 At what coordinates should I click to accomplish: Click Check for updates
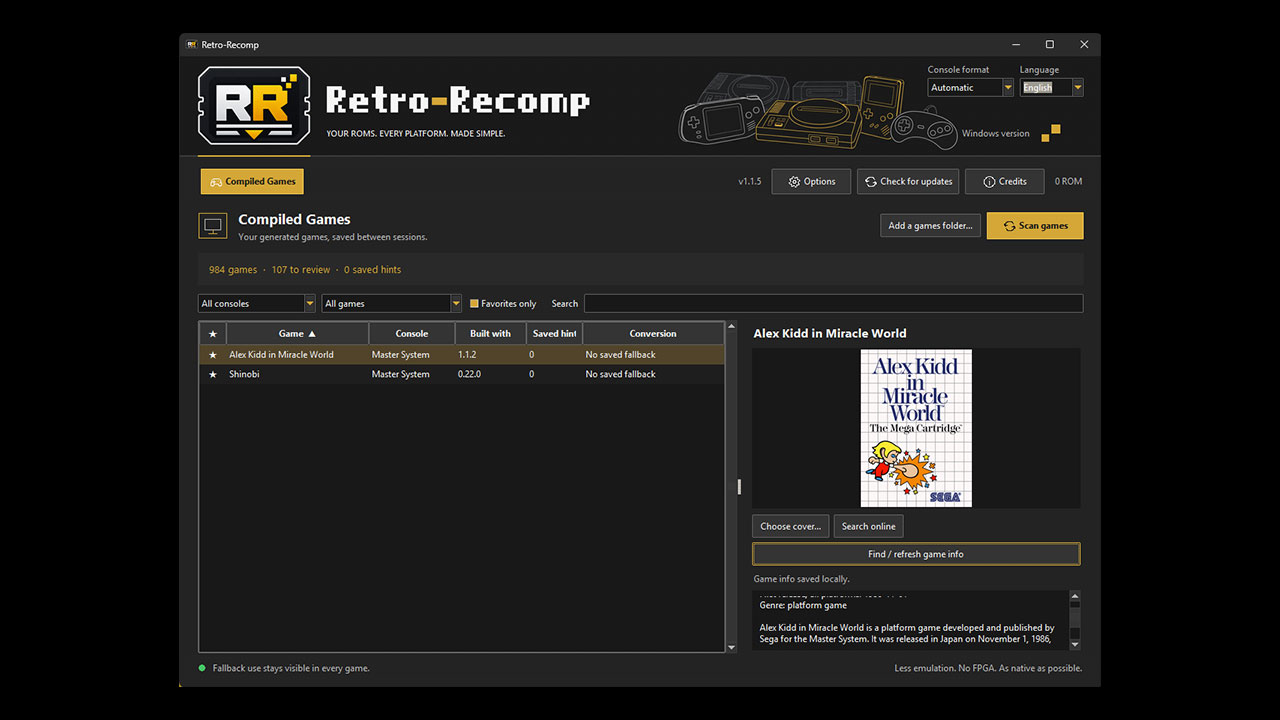click(908, 182)
